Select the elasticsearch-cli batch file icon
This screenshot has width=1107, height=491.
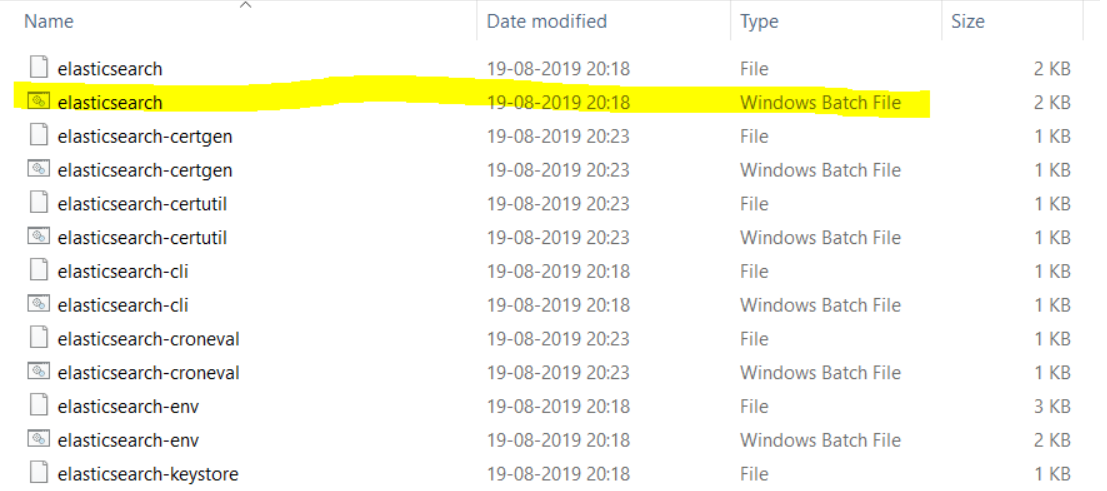click(x=39, y=304)
